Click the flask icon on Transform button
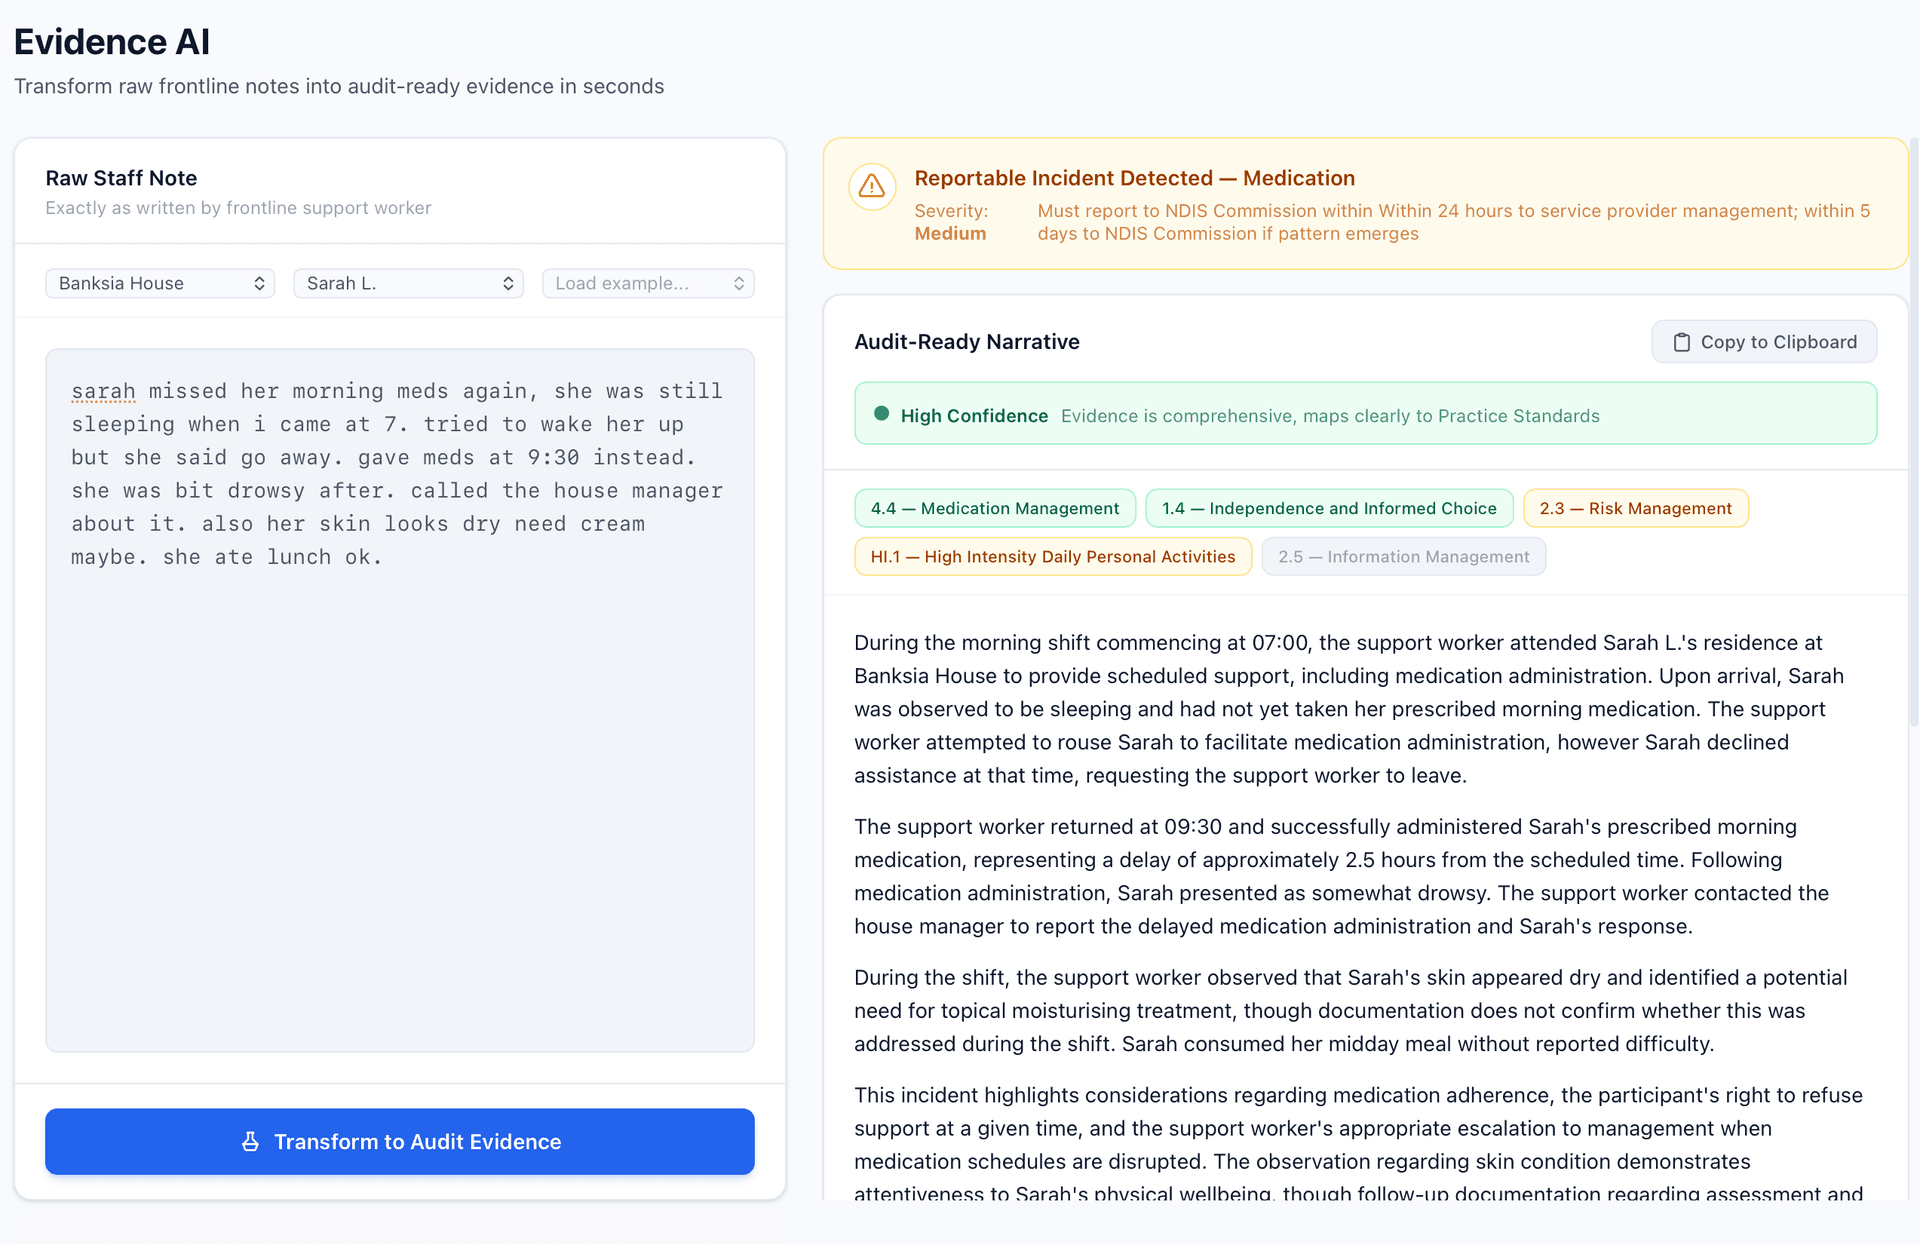This screenshot has height=1244, width=1920. 249,1141
